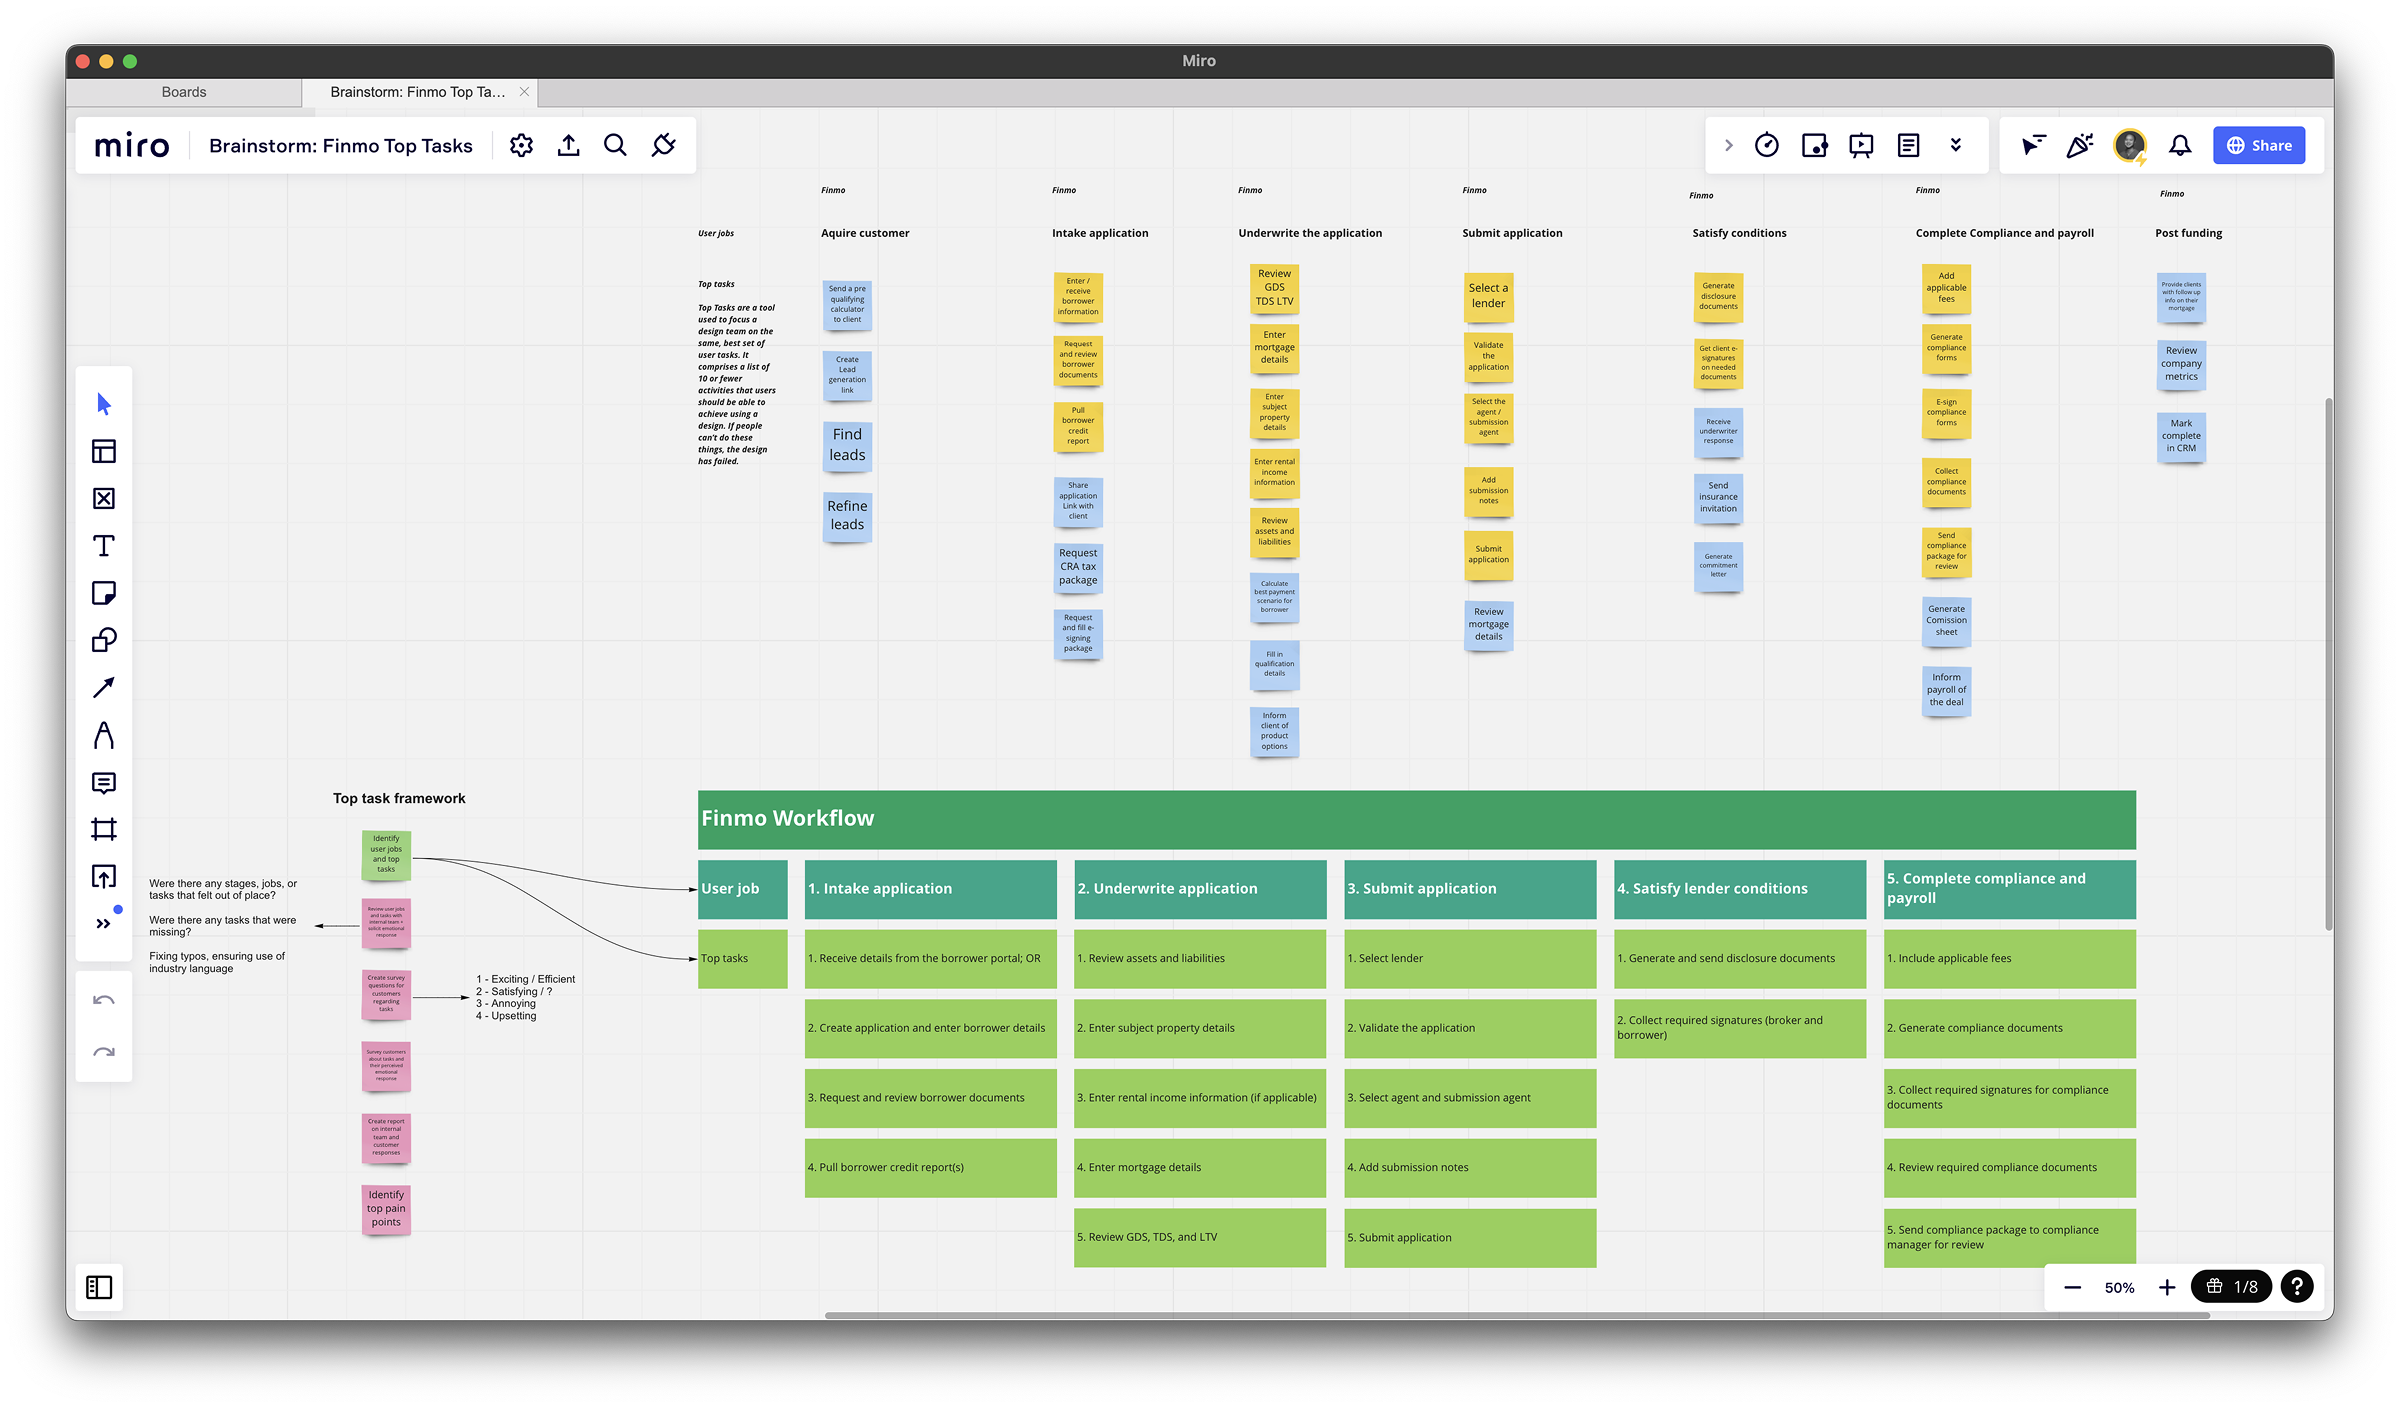
Task: Select the frame tool
Action: (x=103, y=829)
